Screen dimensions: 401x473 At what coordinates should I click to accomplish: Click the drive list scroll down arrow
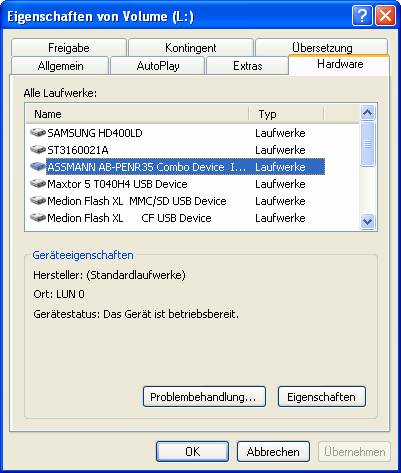[368, 221]
